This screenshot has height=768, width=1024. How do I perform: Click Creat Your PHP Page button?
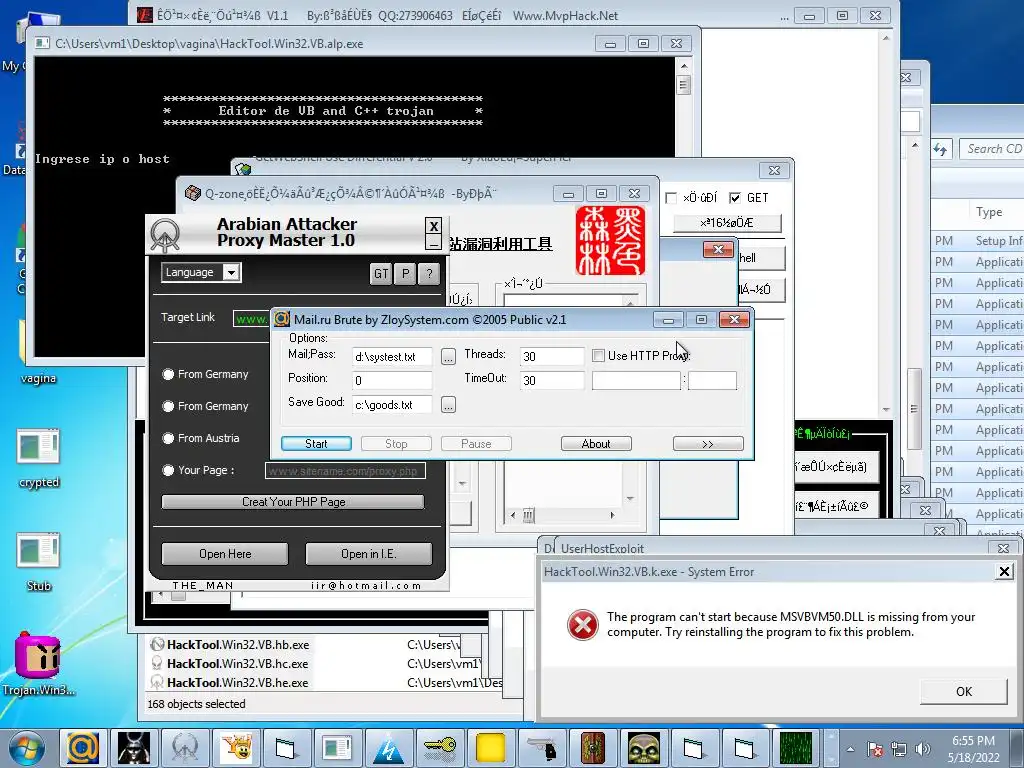pyautogui.click(x=293, y=502)
